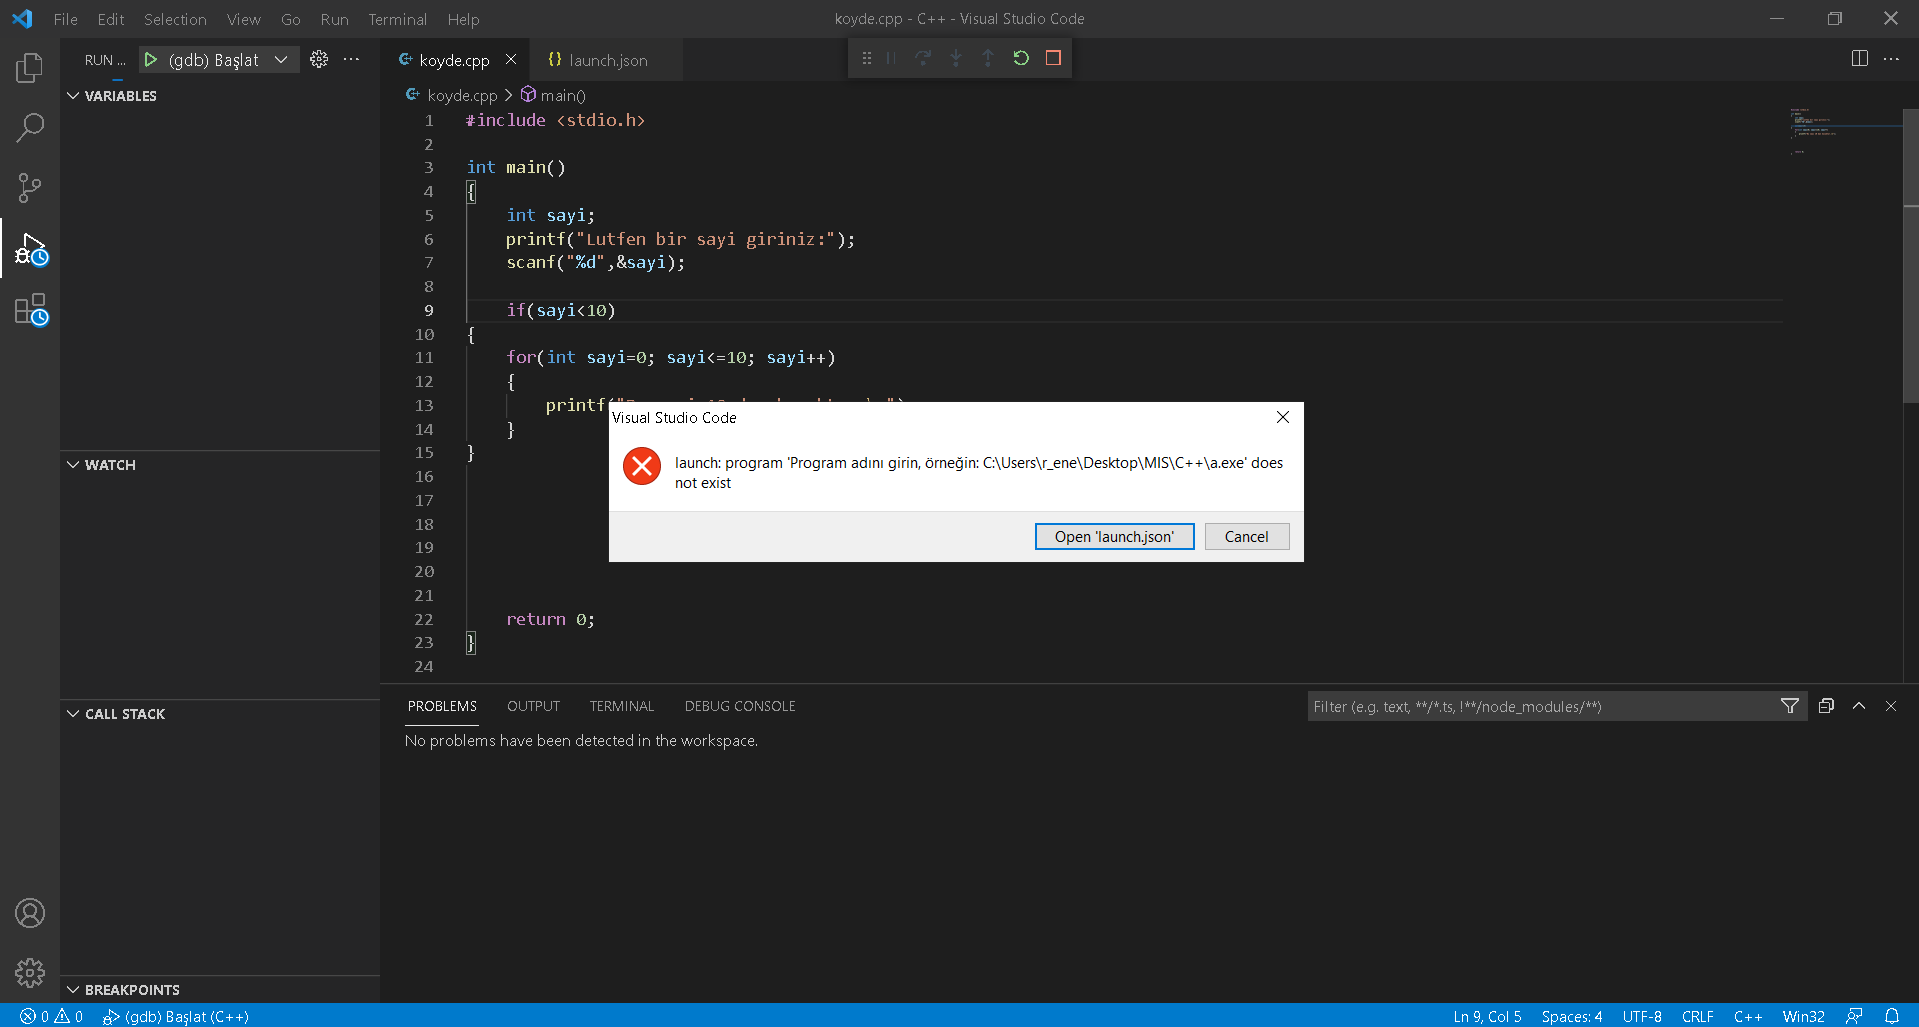Maximize the bottom panel size
The width and height of the screenshot is (1919, 1027).
[1859, 706]
